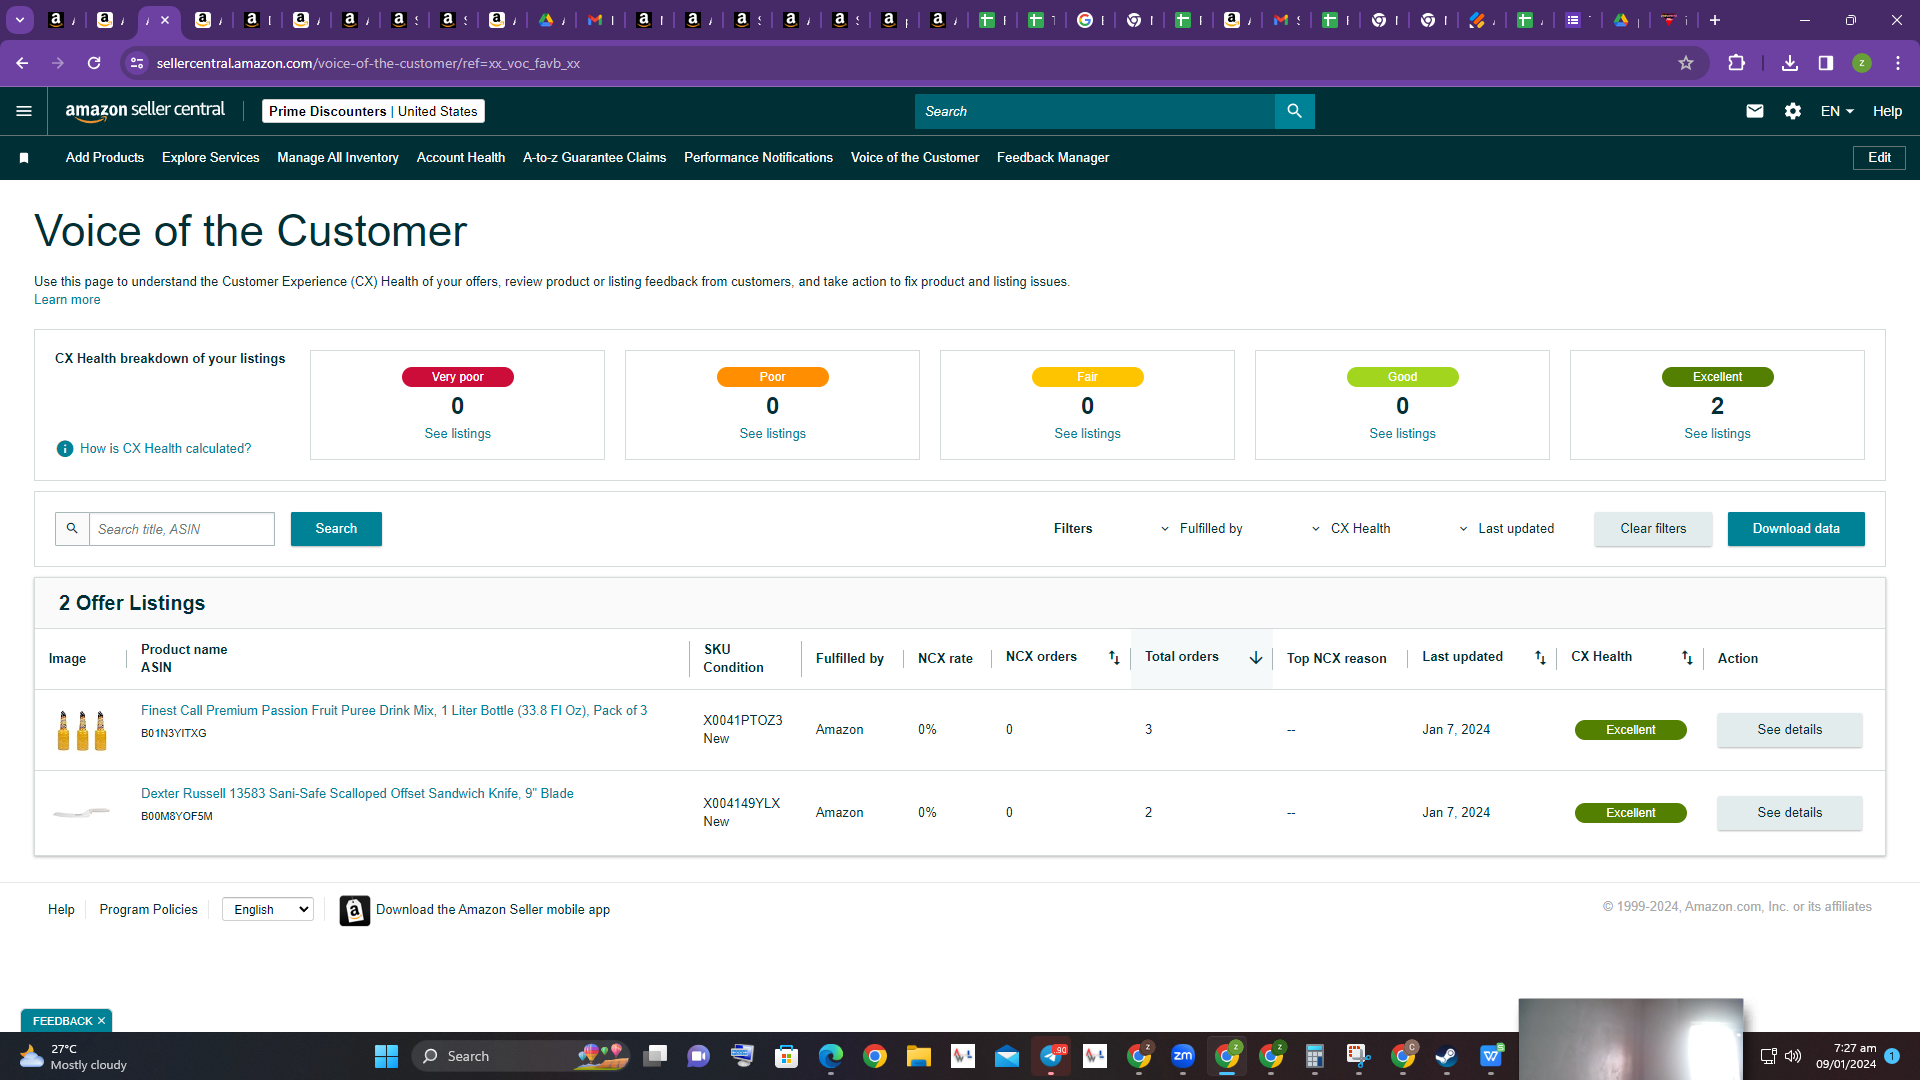Open Program Policies in the footer
This screenshot has height=1080, width=1920.
149,910
